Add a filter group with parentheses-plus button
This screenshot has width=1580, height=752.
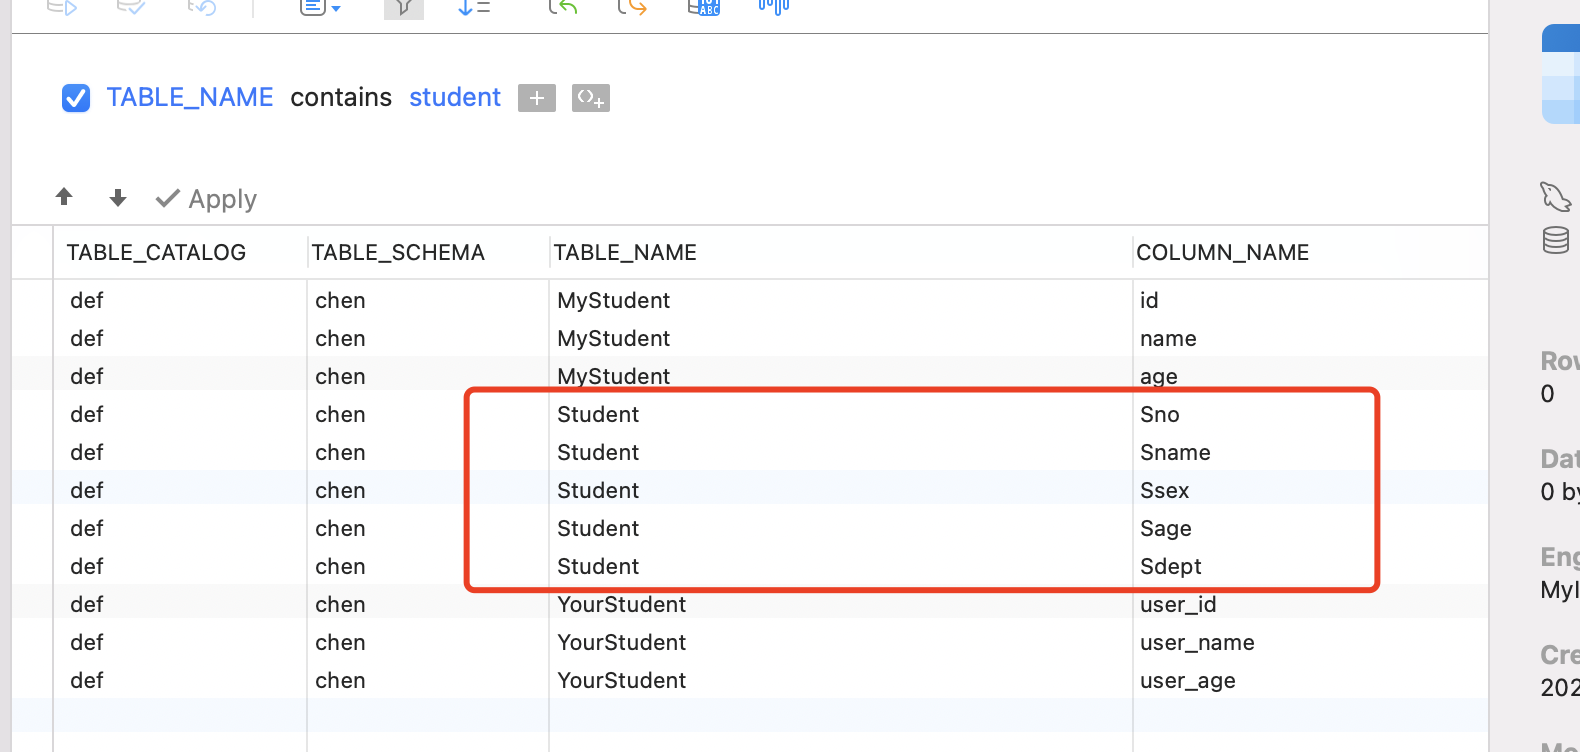click(590, 98)
